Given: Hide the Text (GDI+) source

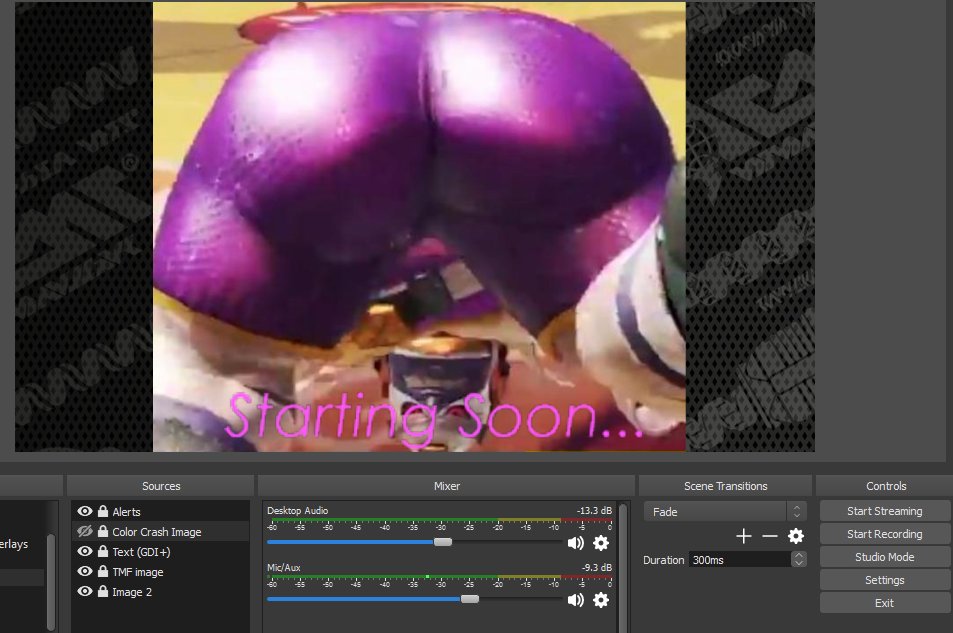Looking at the screenshot, I should [x=84, y=552].
